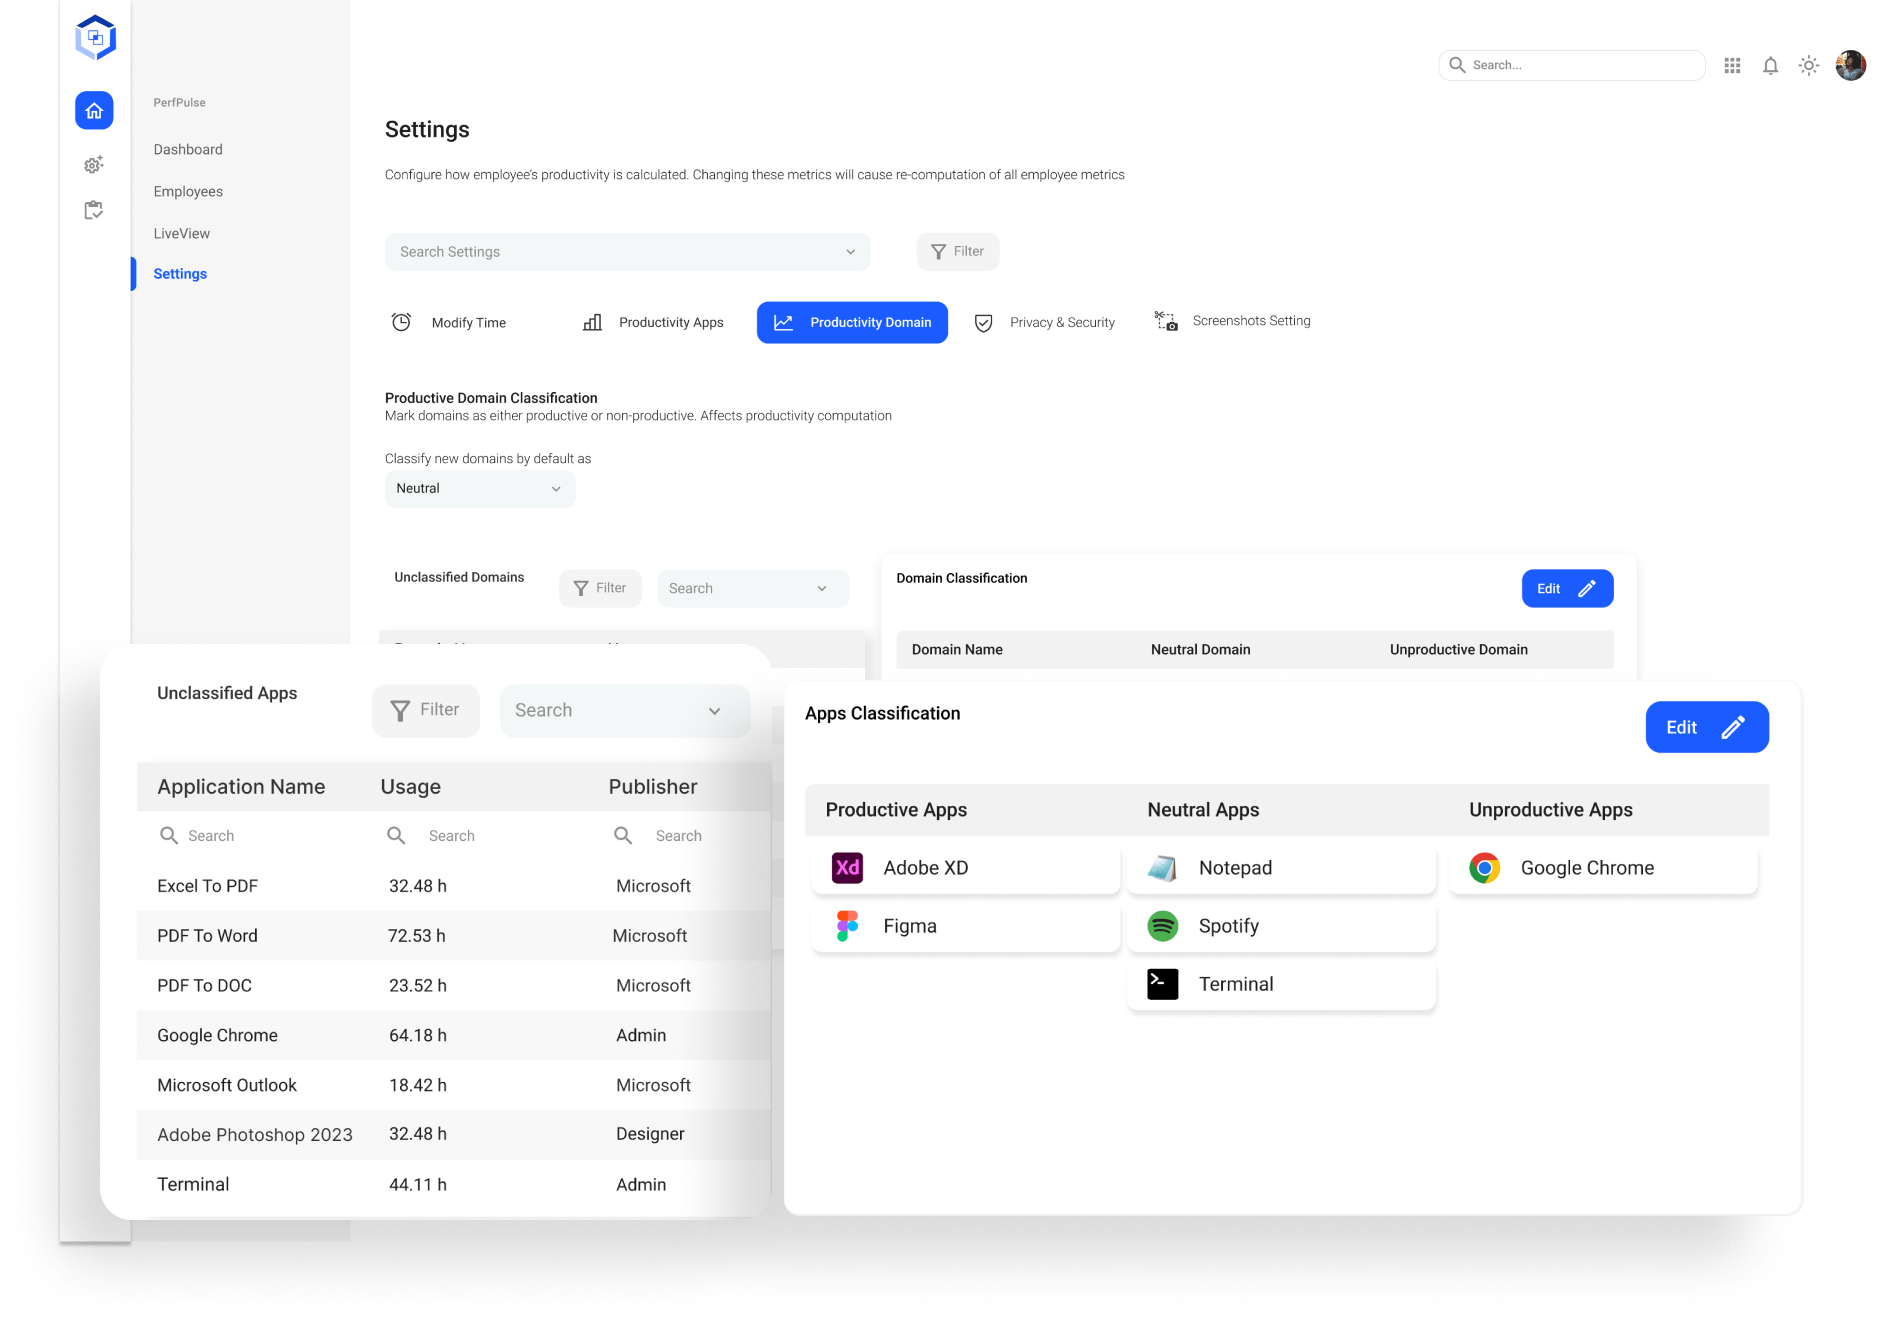Focus the top header Search field
The width and height of the screenshot is (1896, 1320).
pos(1572,65)
